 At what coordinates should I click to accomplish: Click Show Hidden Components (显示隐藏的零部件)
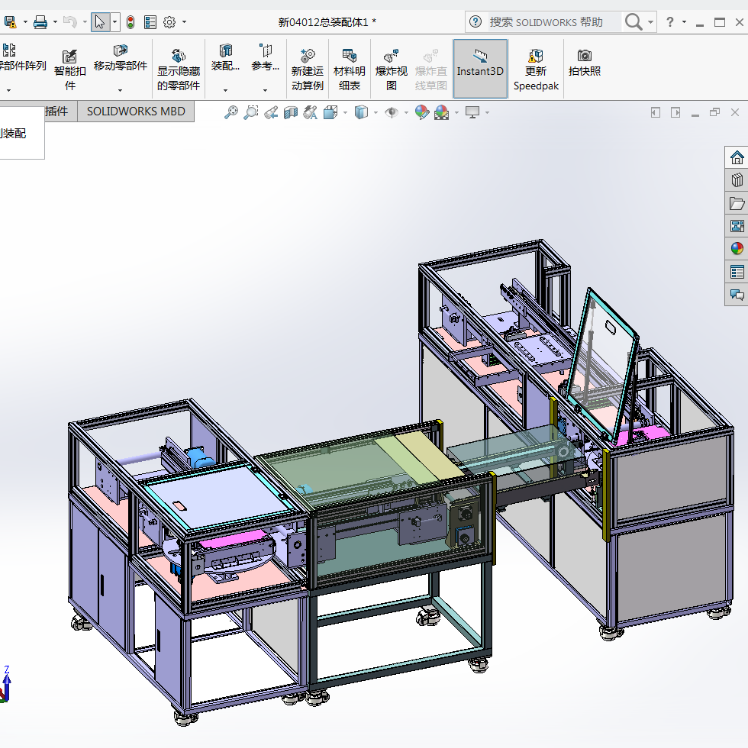point(178,70)
